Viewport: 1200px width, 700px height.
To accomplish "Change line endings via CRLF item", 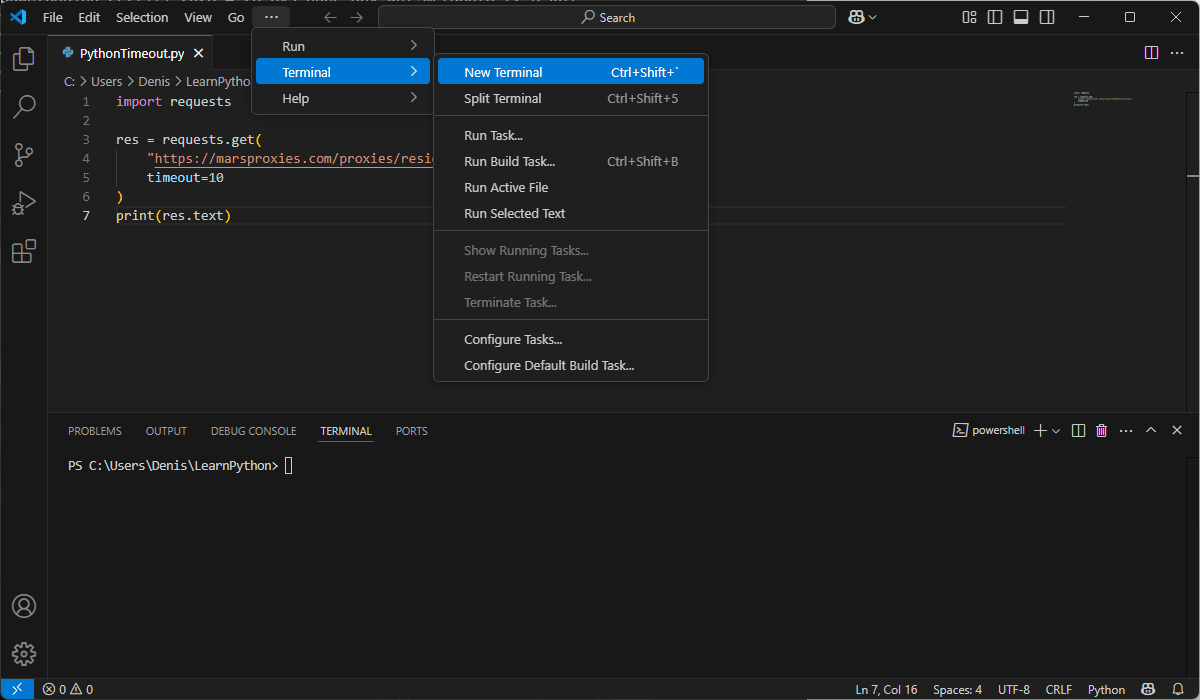I will (x=1058, y=689).
